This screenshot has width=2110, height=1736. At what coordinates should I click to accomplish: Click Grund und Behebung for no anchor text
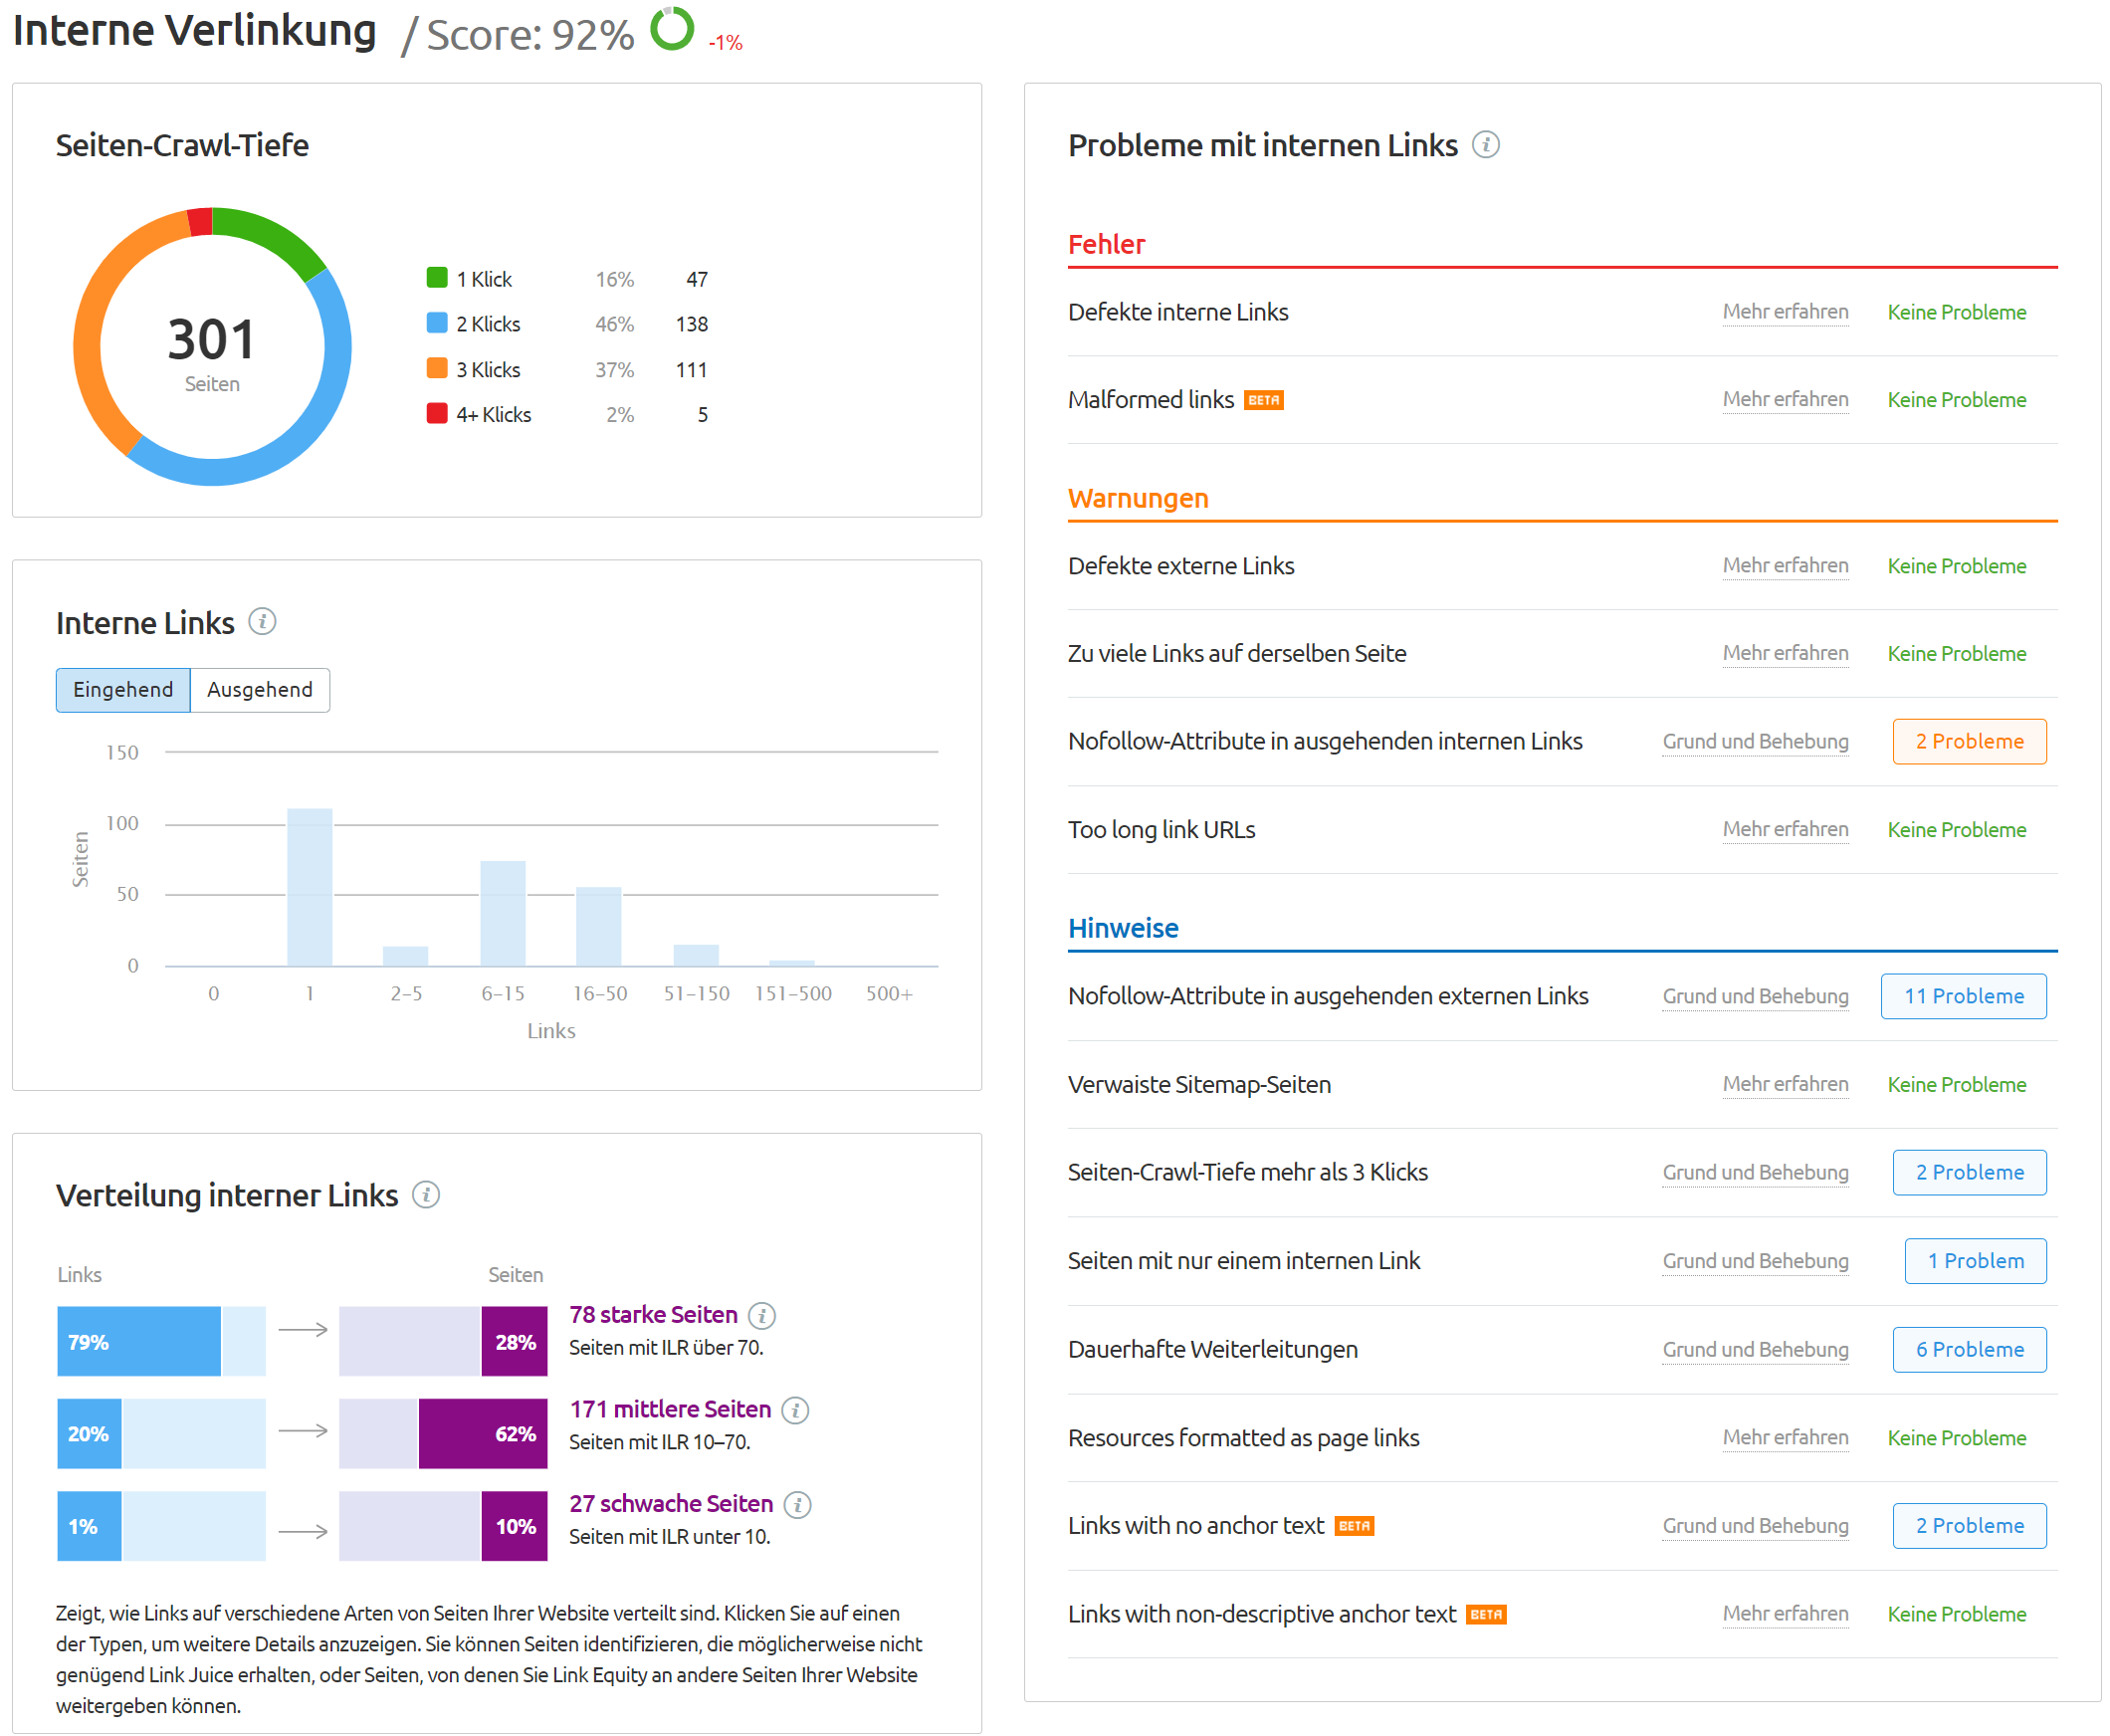tap(1755, 1527)
